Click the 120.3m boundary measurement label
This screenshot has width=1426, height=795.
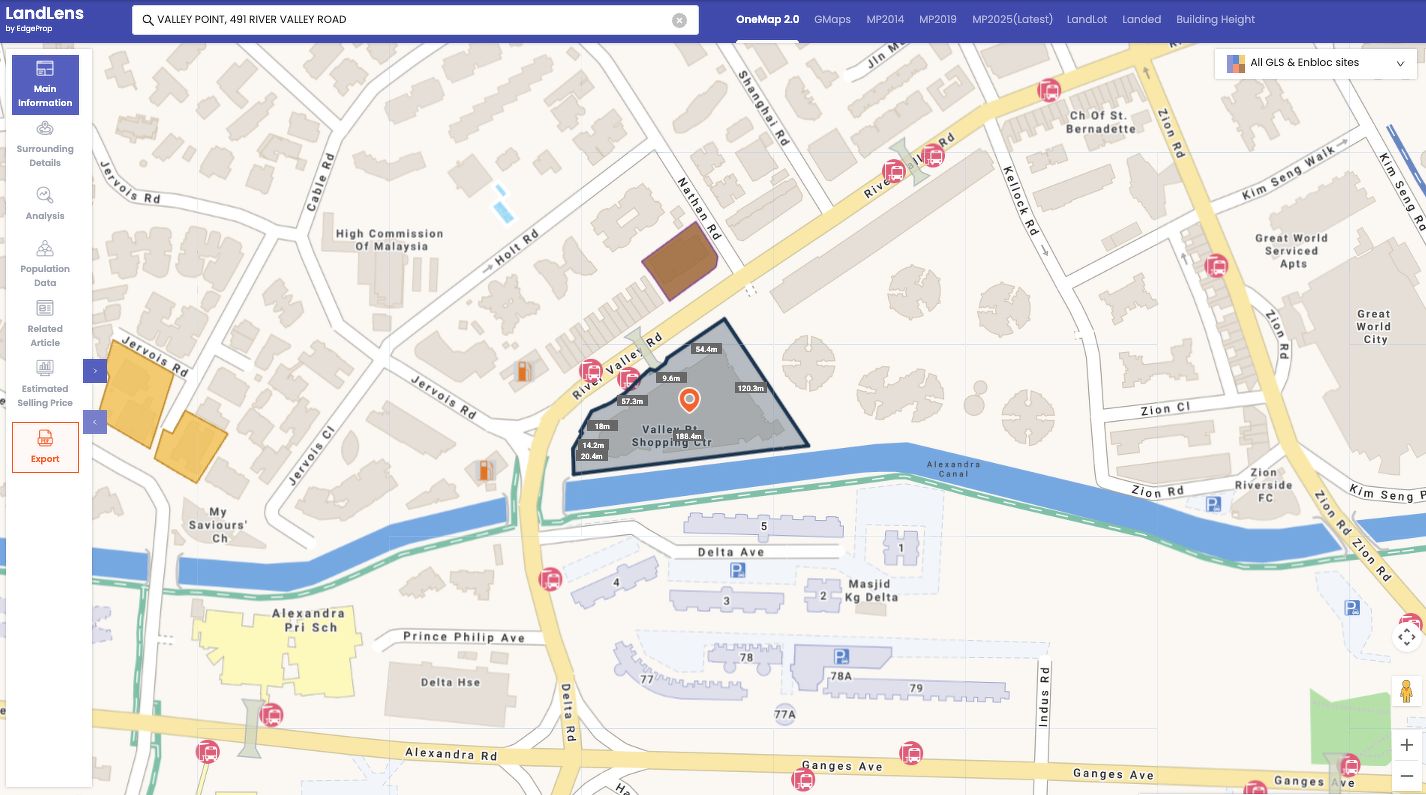751,388
